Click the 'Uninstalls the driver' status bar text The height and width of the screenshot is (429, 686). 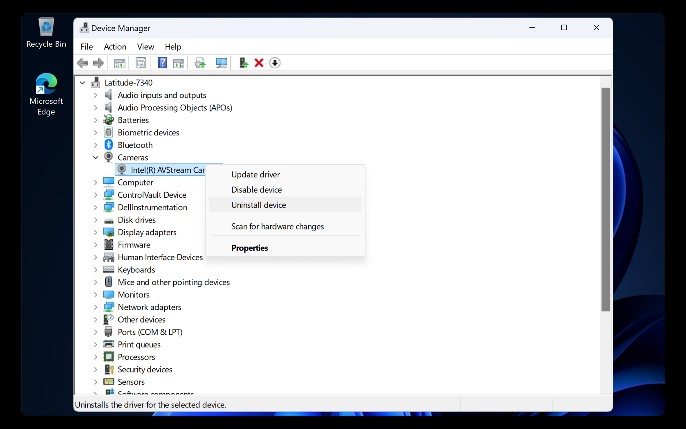tap(150, 405)
